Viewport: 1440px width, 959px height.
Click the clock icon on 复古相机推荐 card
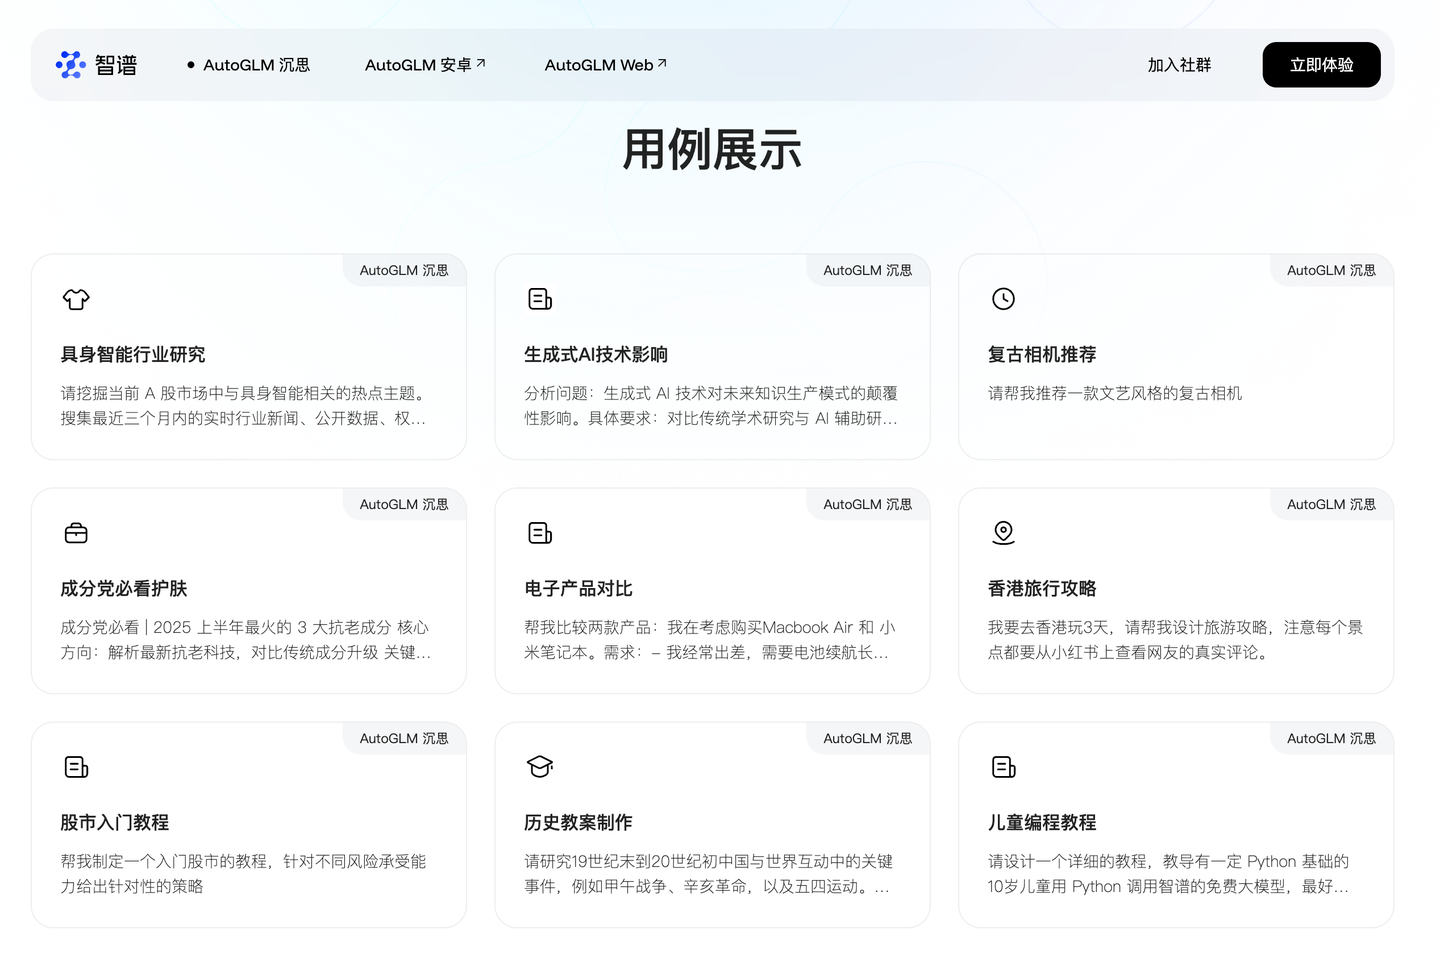pos(1003,298)
